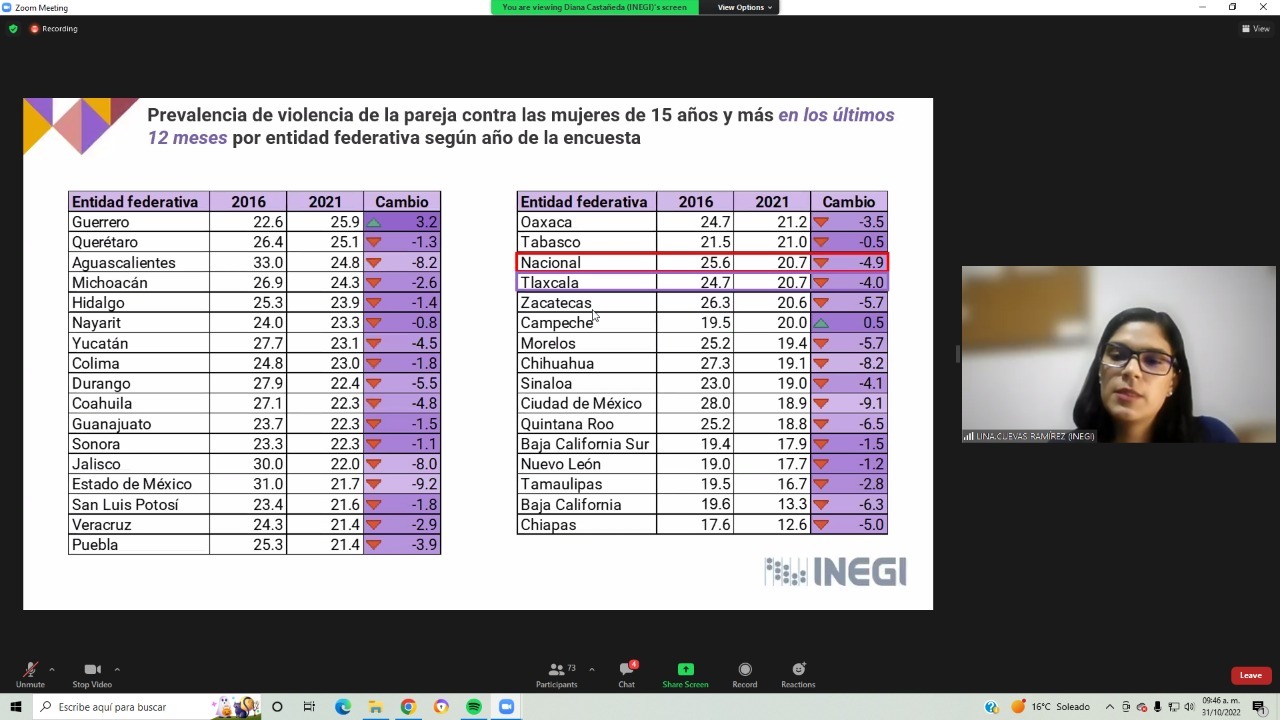Screen dimensions: 1280x720
Task: Leave the meeting
Action: click(x=1251, y=675)
